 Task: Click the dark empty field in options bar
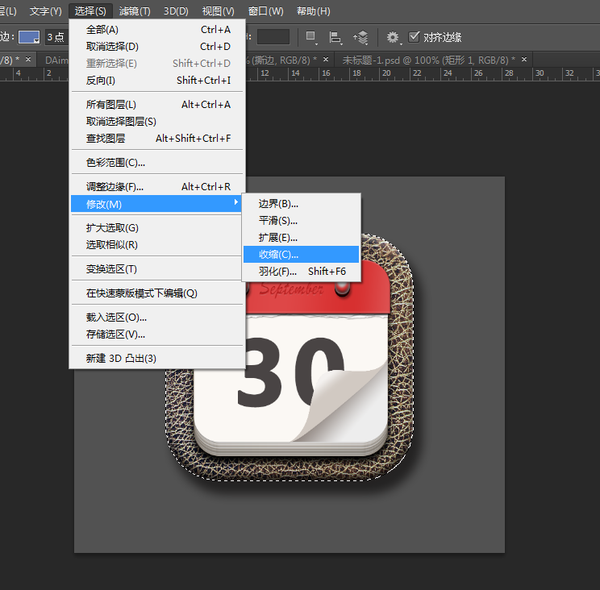click(x=273, y=37)
